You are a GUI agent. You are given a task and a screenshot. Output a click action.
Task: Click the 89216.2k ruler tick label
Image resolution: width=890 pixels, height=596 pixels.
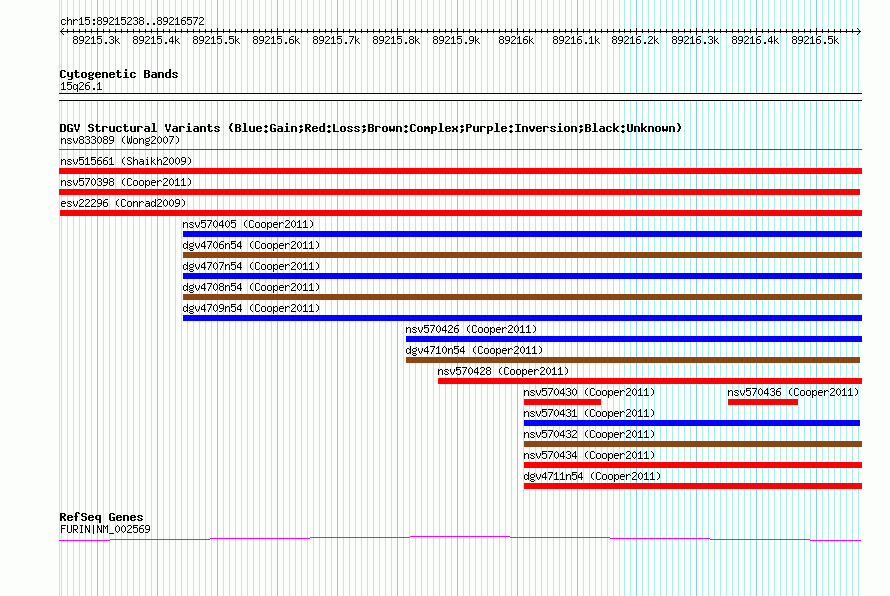point(635,40)
